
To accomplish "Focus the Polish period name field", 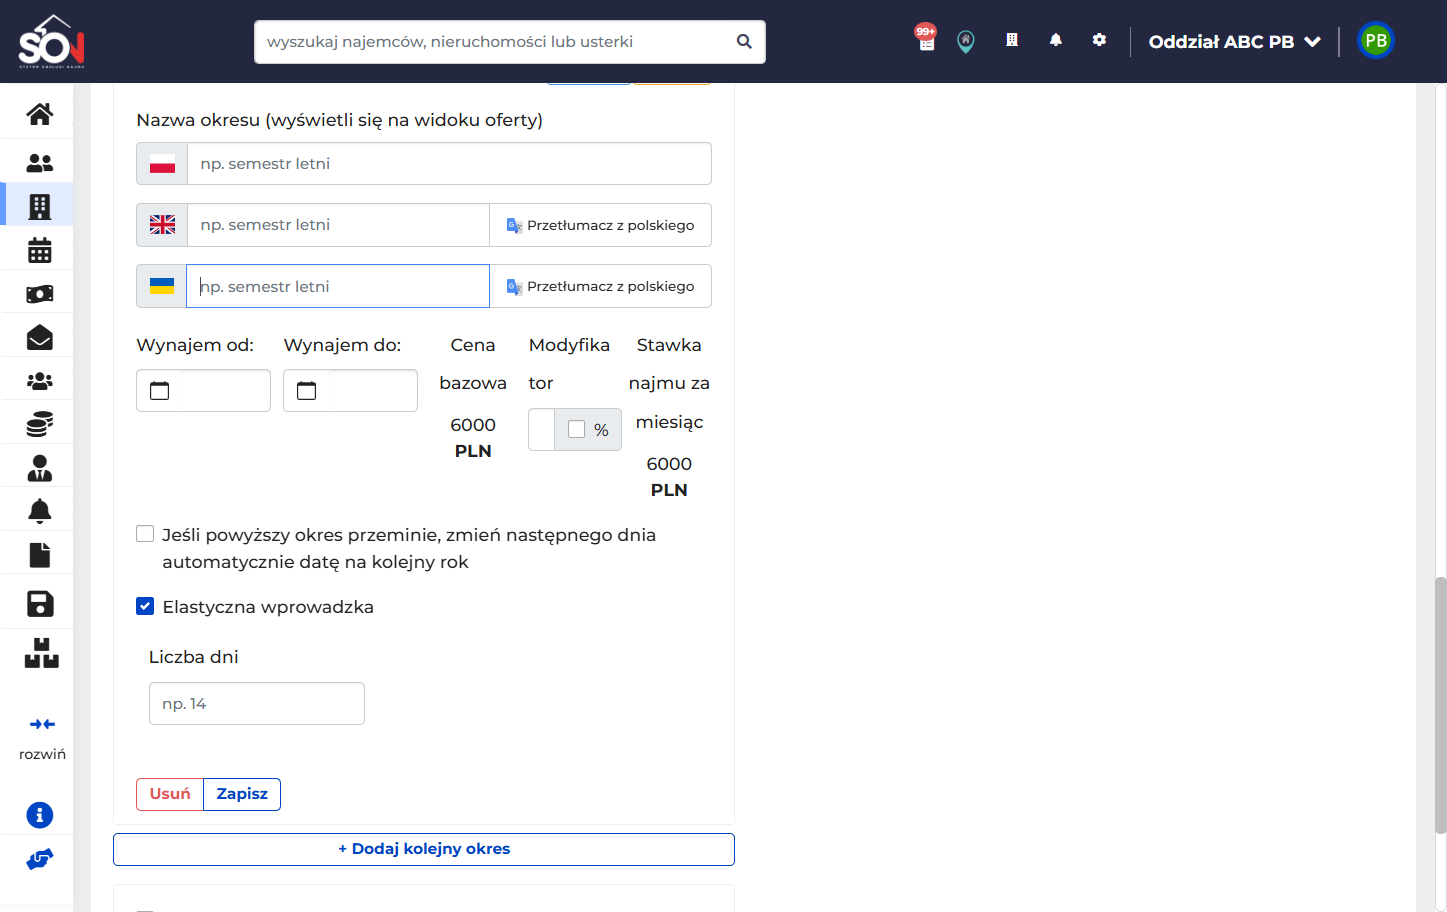I will 449,164.
